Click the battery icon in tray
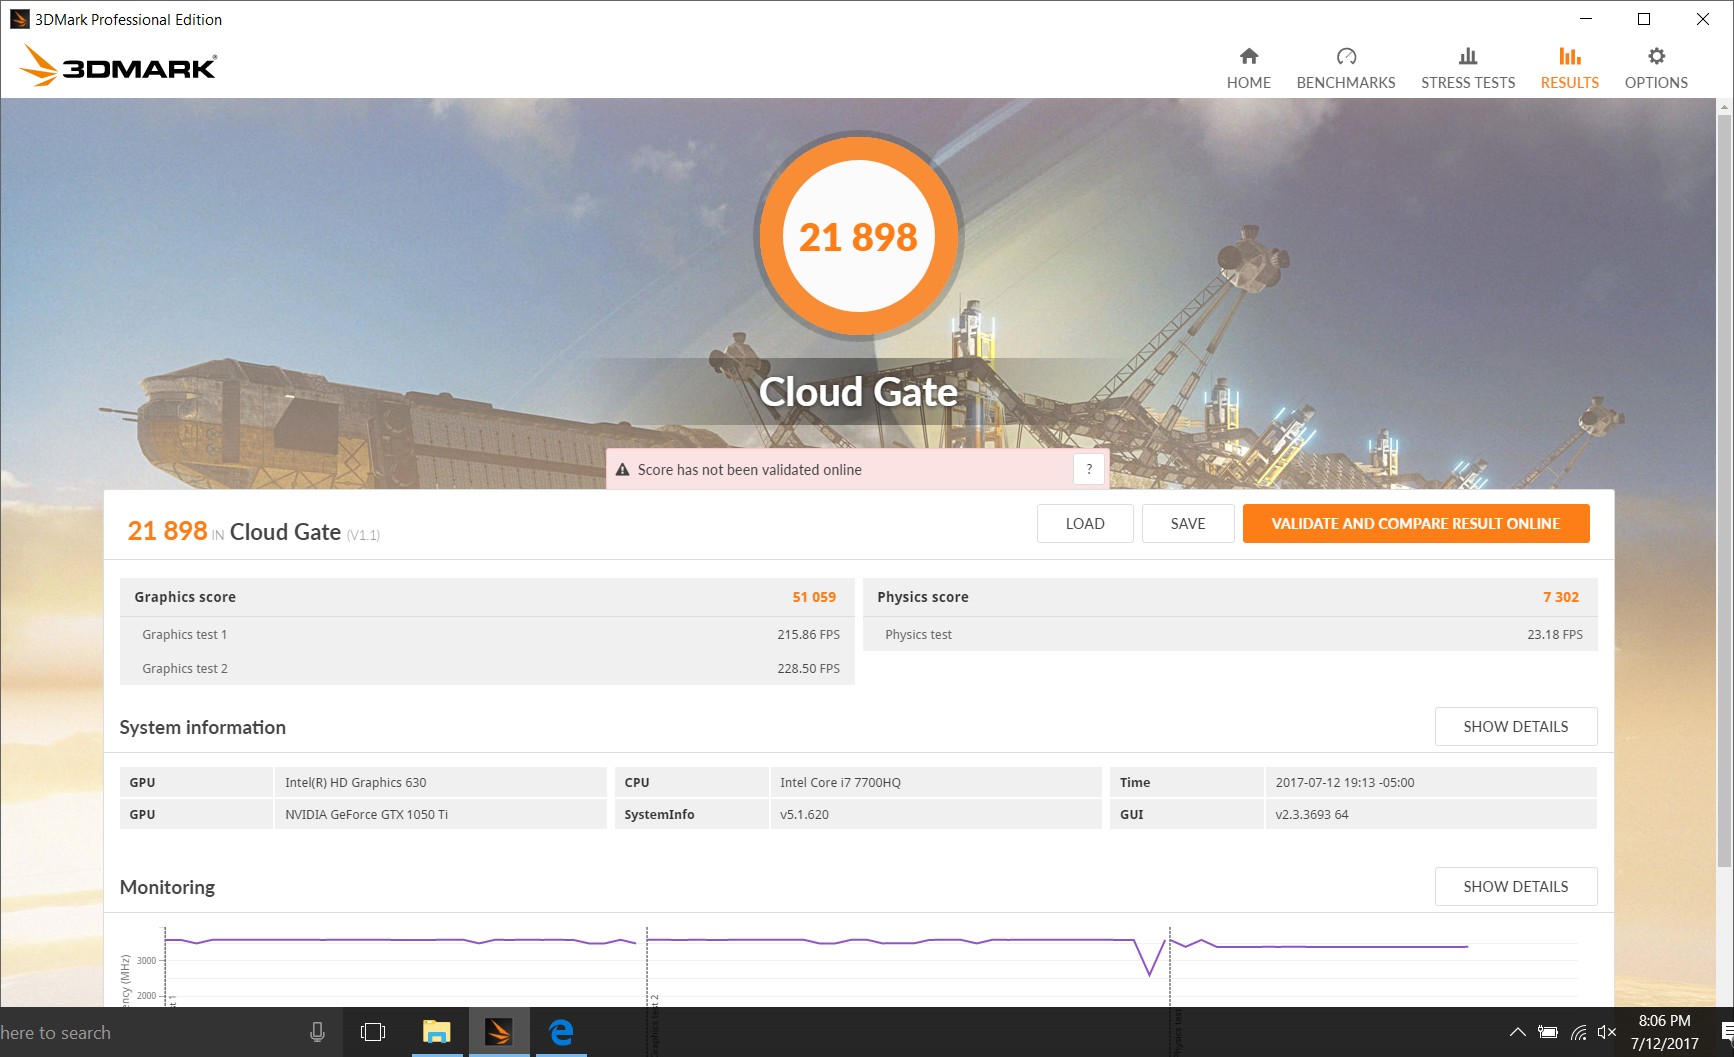Image resolution: width=1734 pixels, height=1057 pixels. click(1548, 1032)
